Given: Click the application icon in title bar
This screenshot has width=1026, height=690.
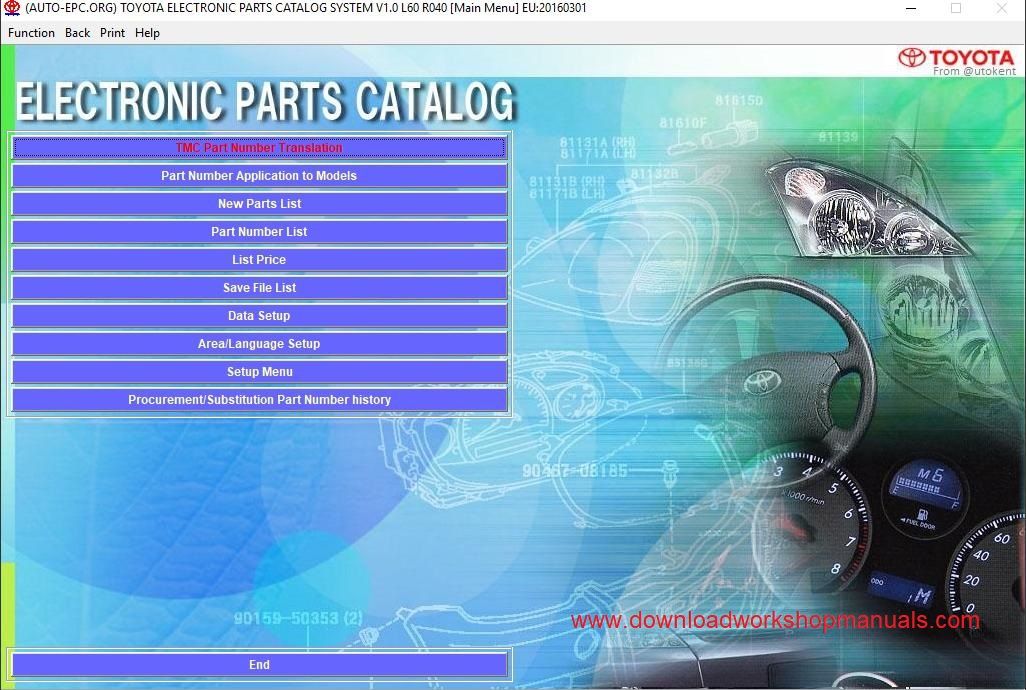Looking at the screenshot, I should [x=12, y=9].
